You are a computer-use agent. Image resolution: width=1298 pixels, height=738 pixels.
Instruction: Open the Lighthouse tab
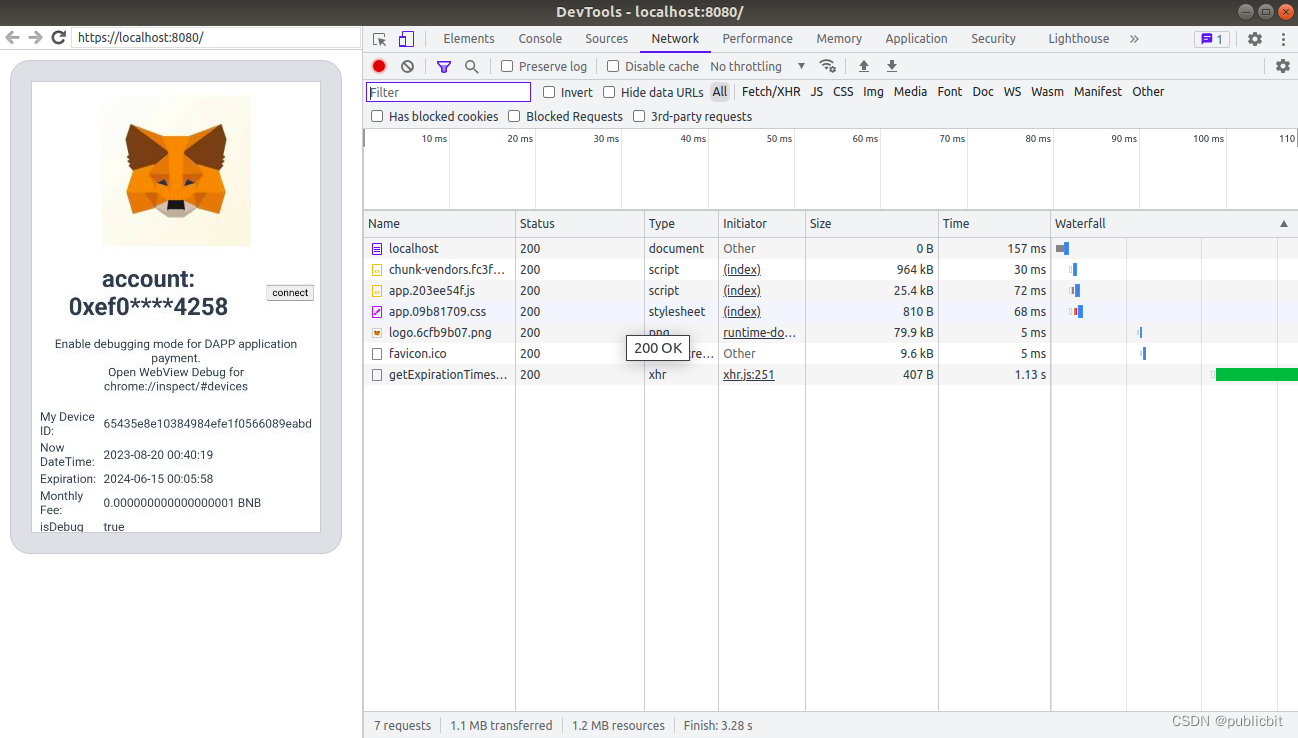(1078, 39)
